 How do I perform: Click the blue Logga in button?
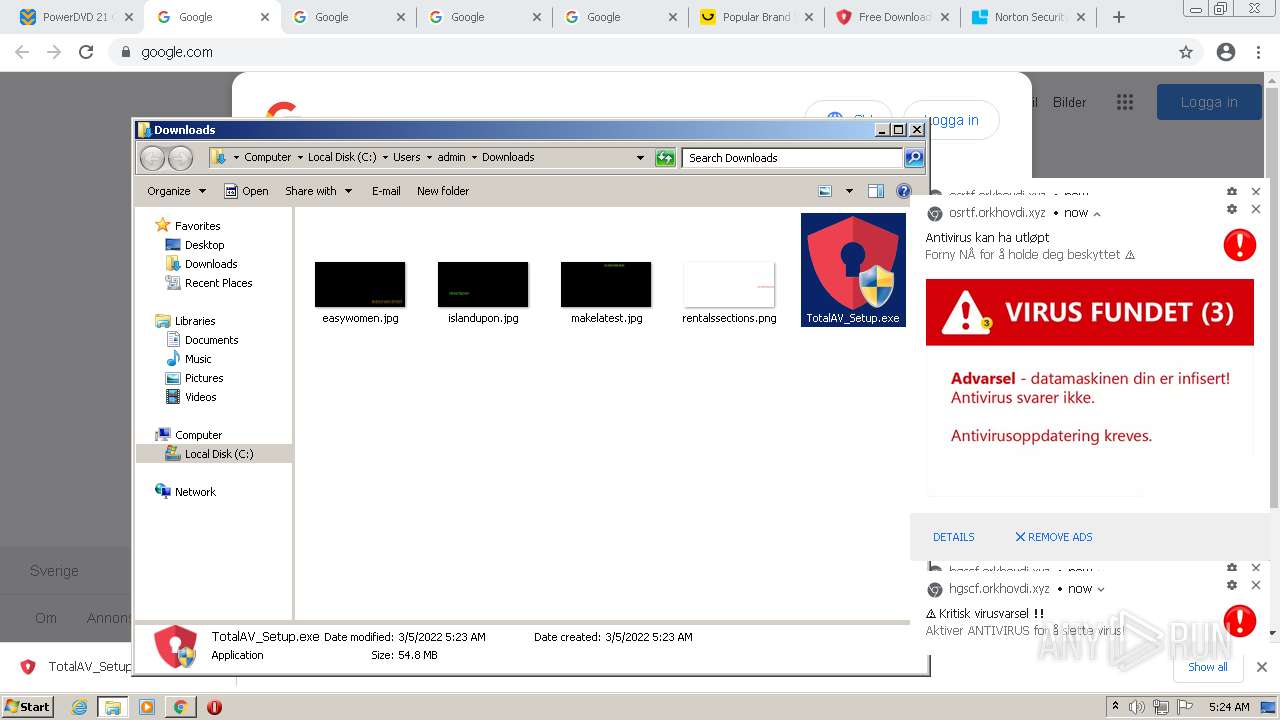(1209, 102)
